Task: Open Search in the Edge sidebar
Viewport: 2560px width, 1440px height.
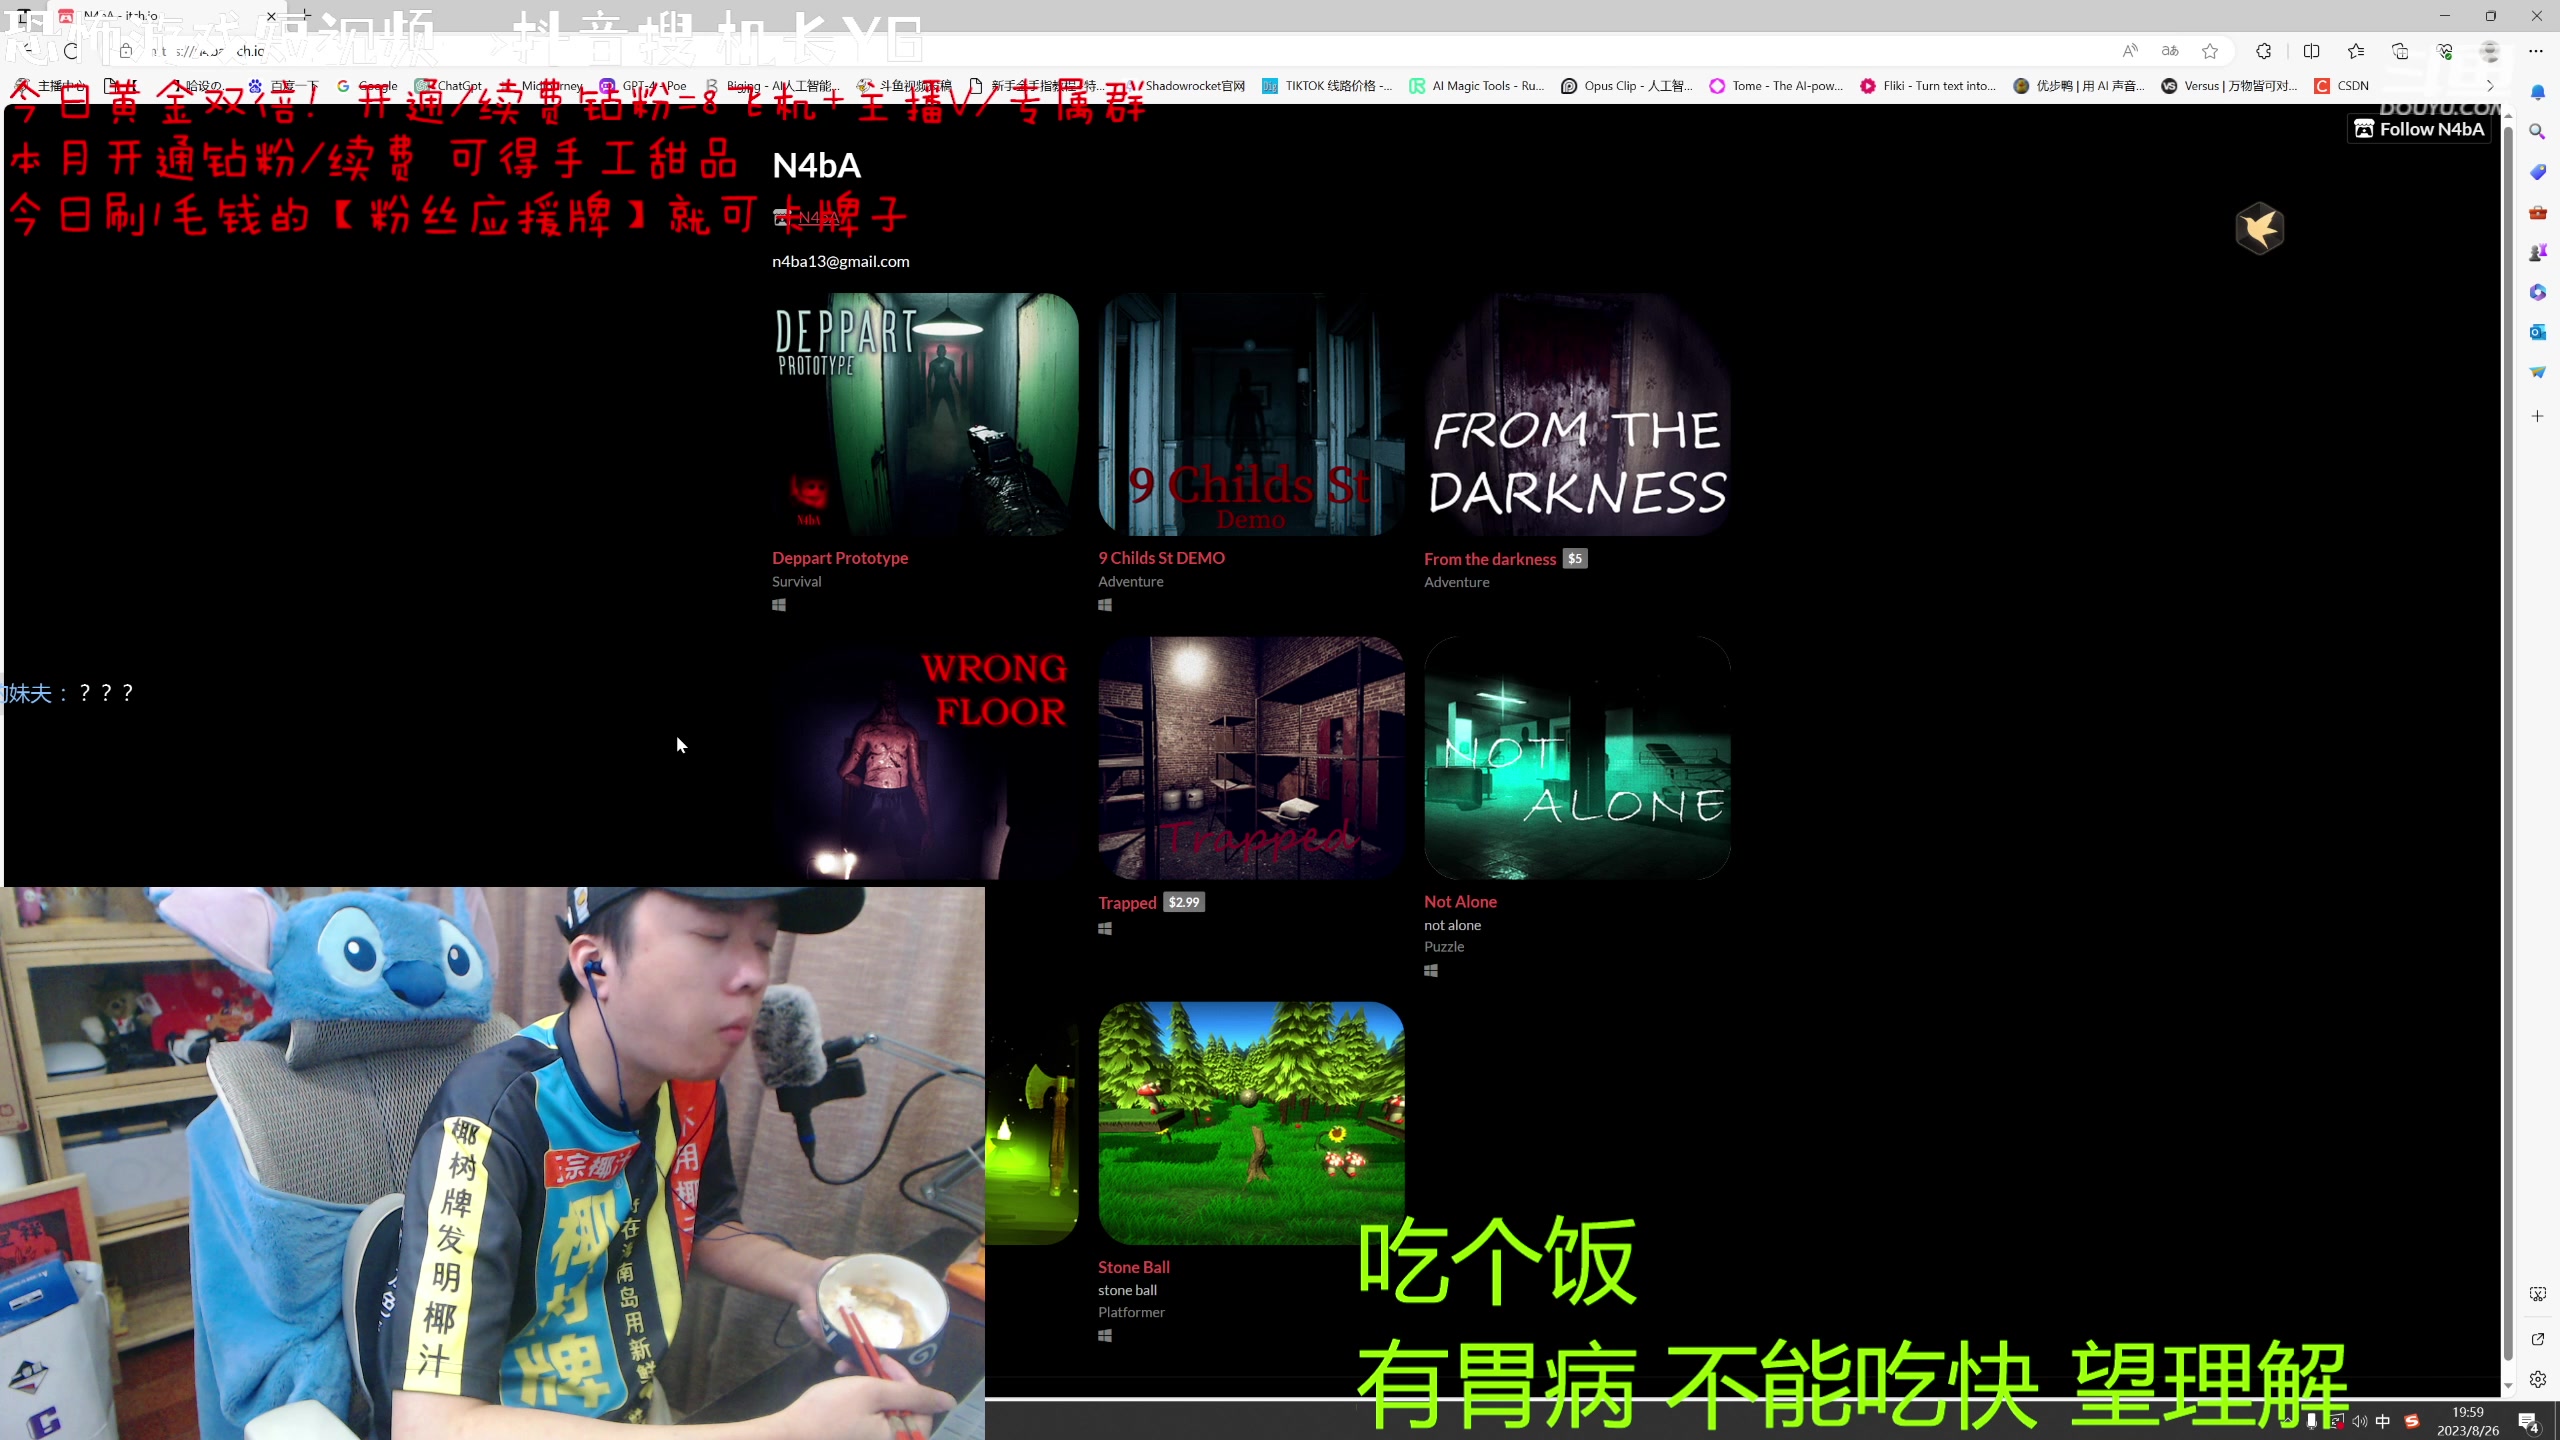Action: (x=2538, y=131)
